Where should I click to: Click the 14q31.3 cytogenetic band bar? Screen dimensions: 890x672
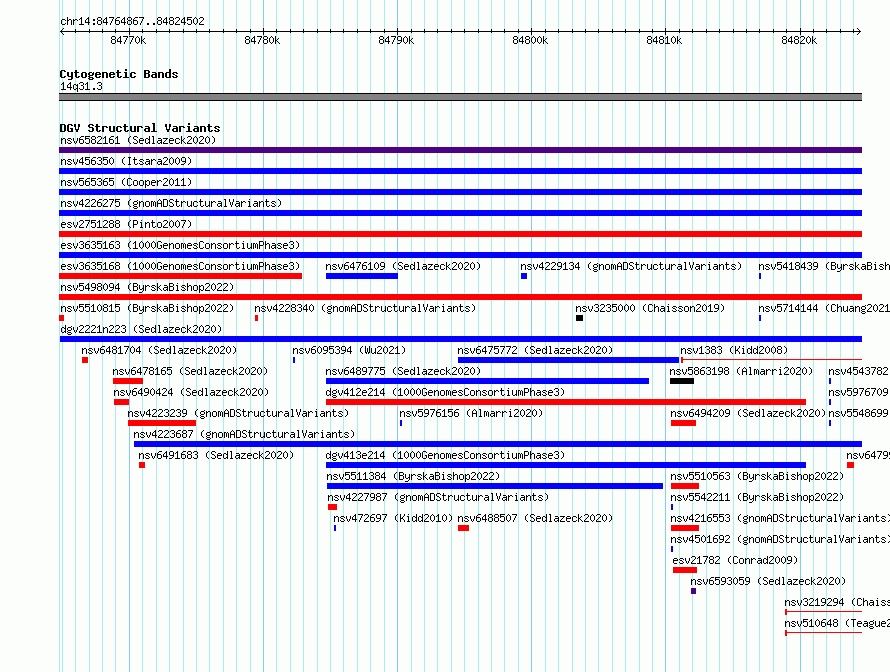[460, 97]
